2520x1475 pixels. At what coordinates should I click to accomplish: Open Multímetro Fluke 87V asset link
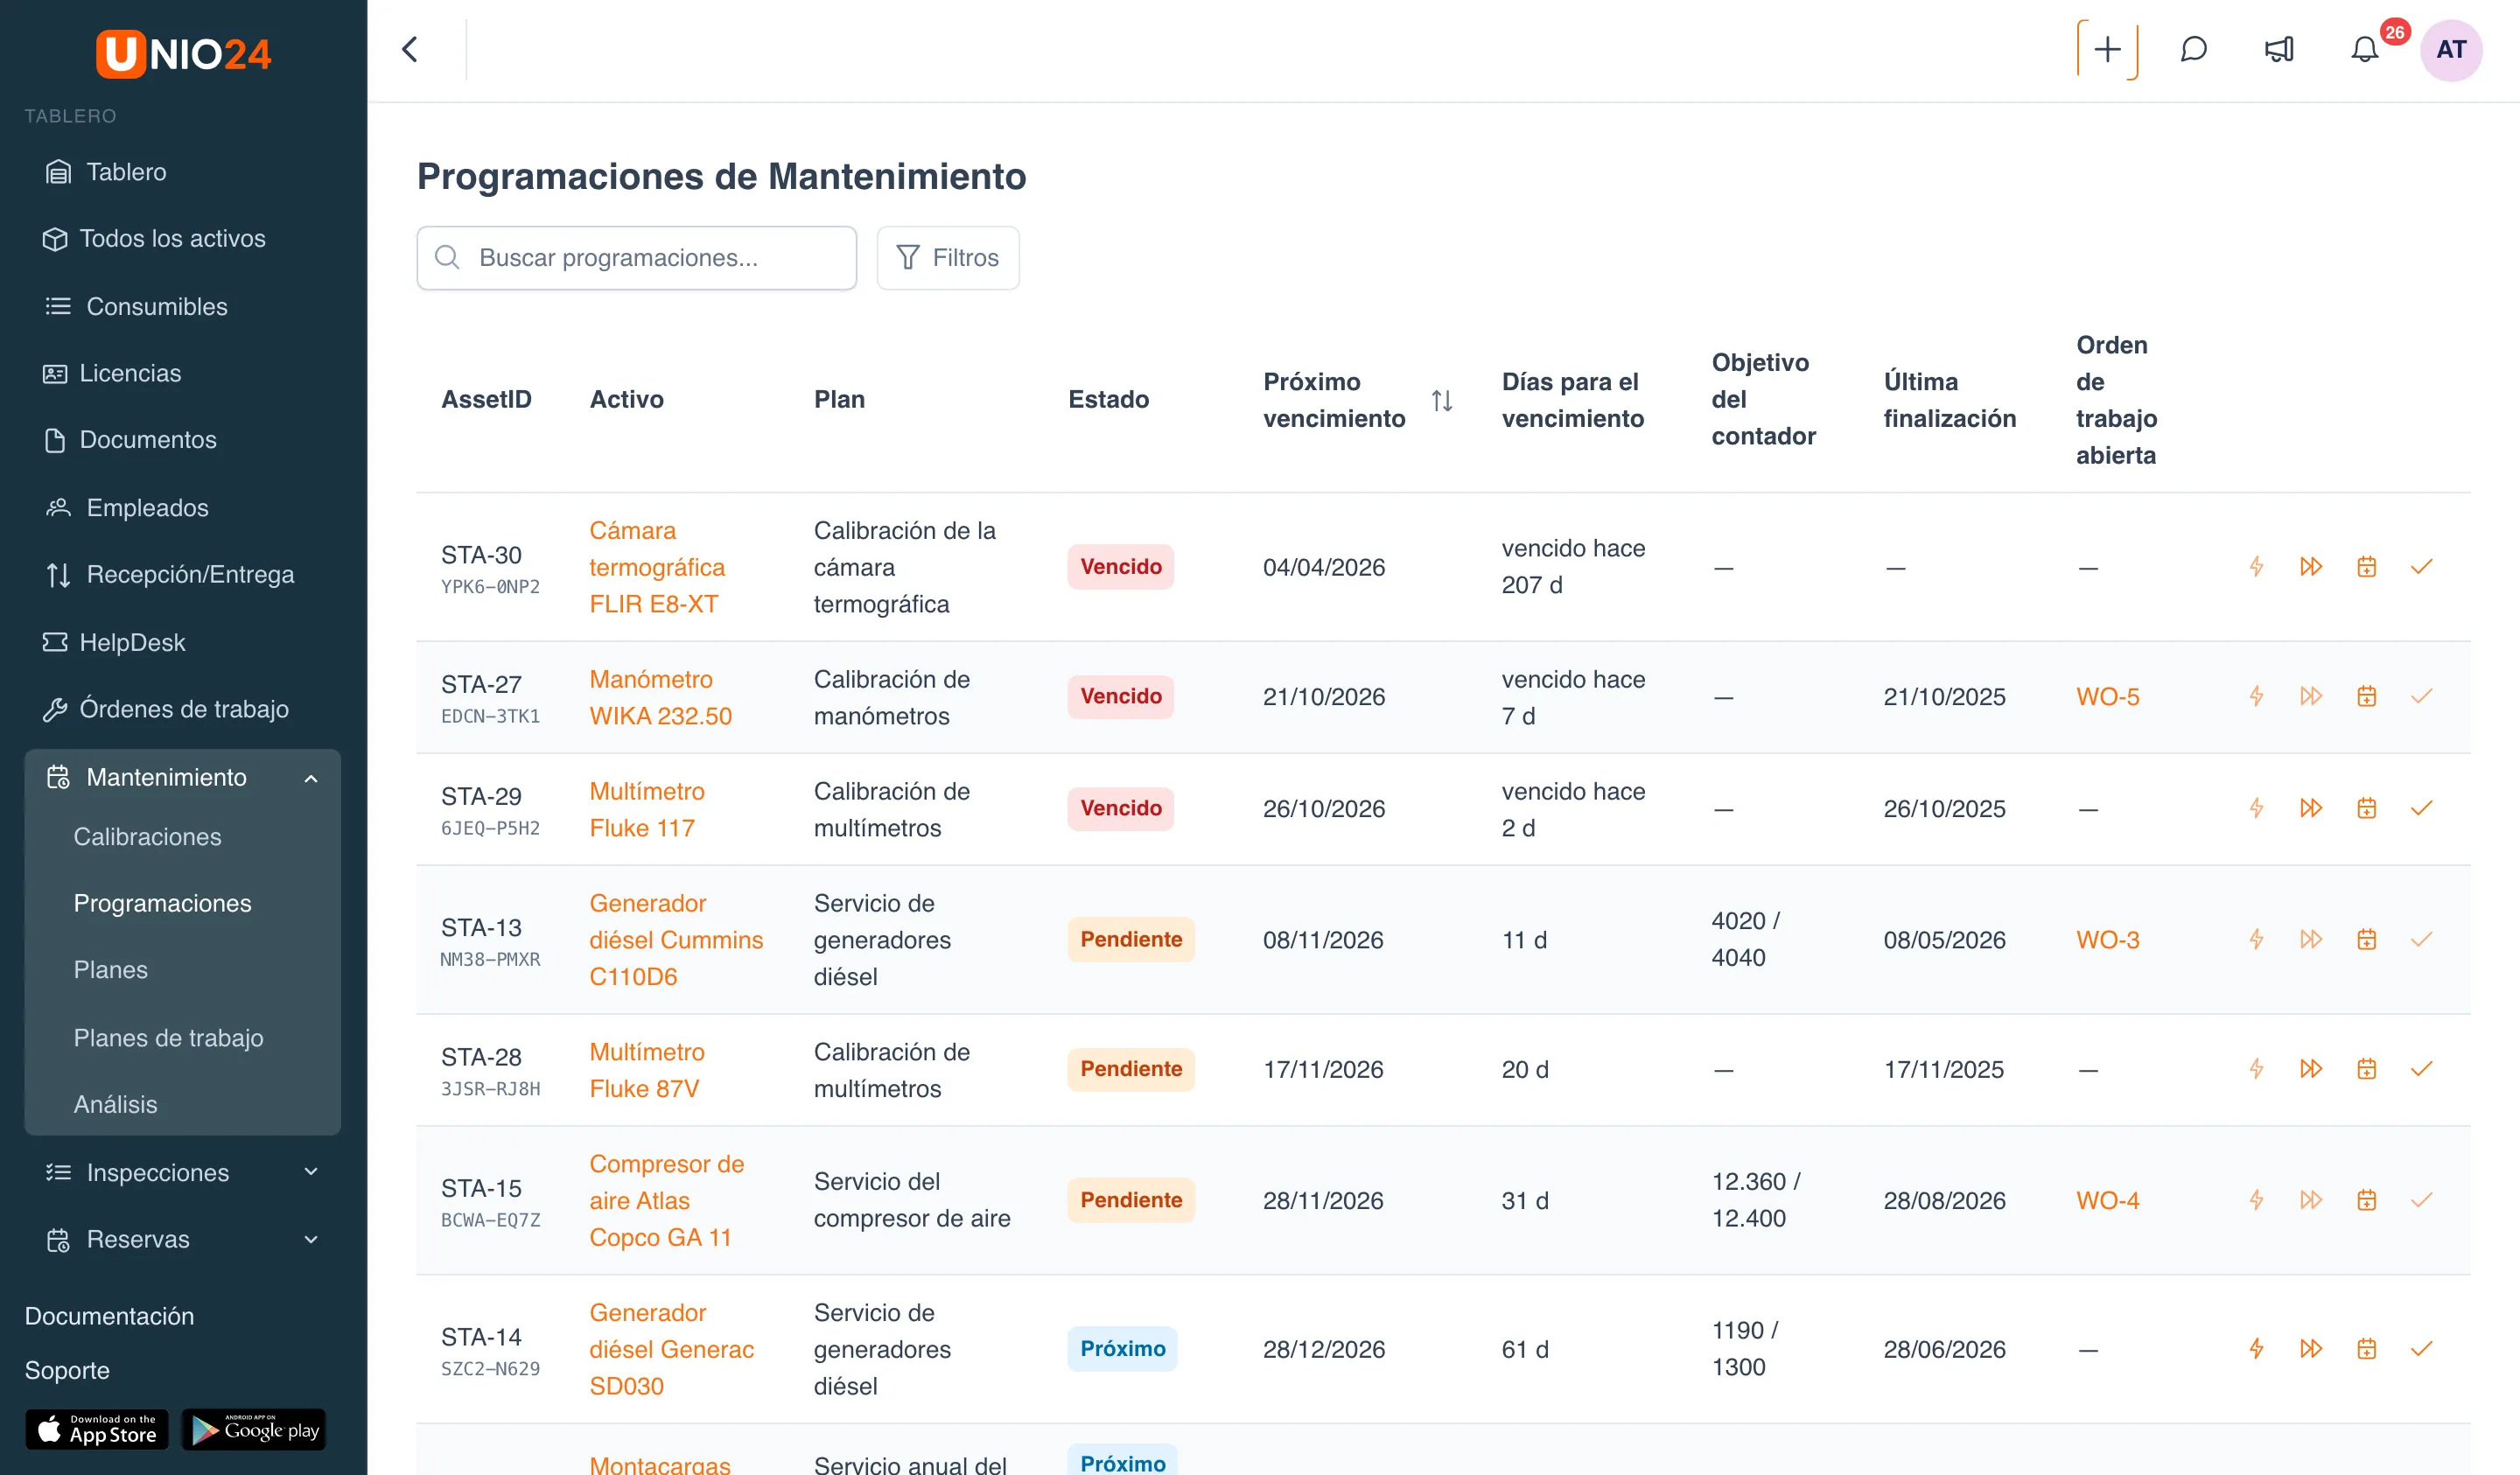point(646,1070)
